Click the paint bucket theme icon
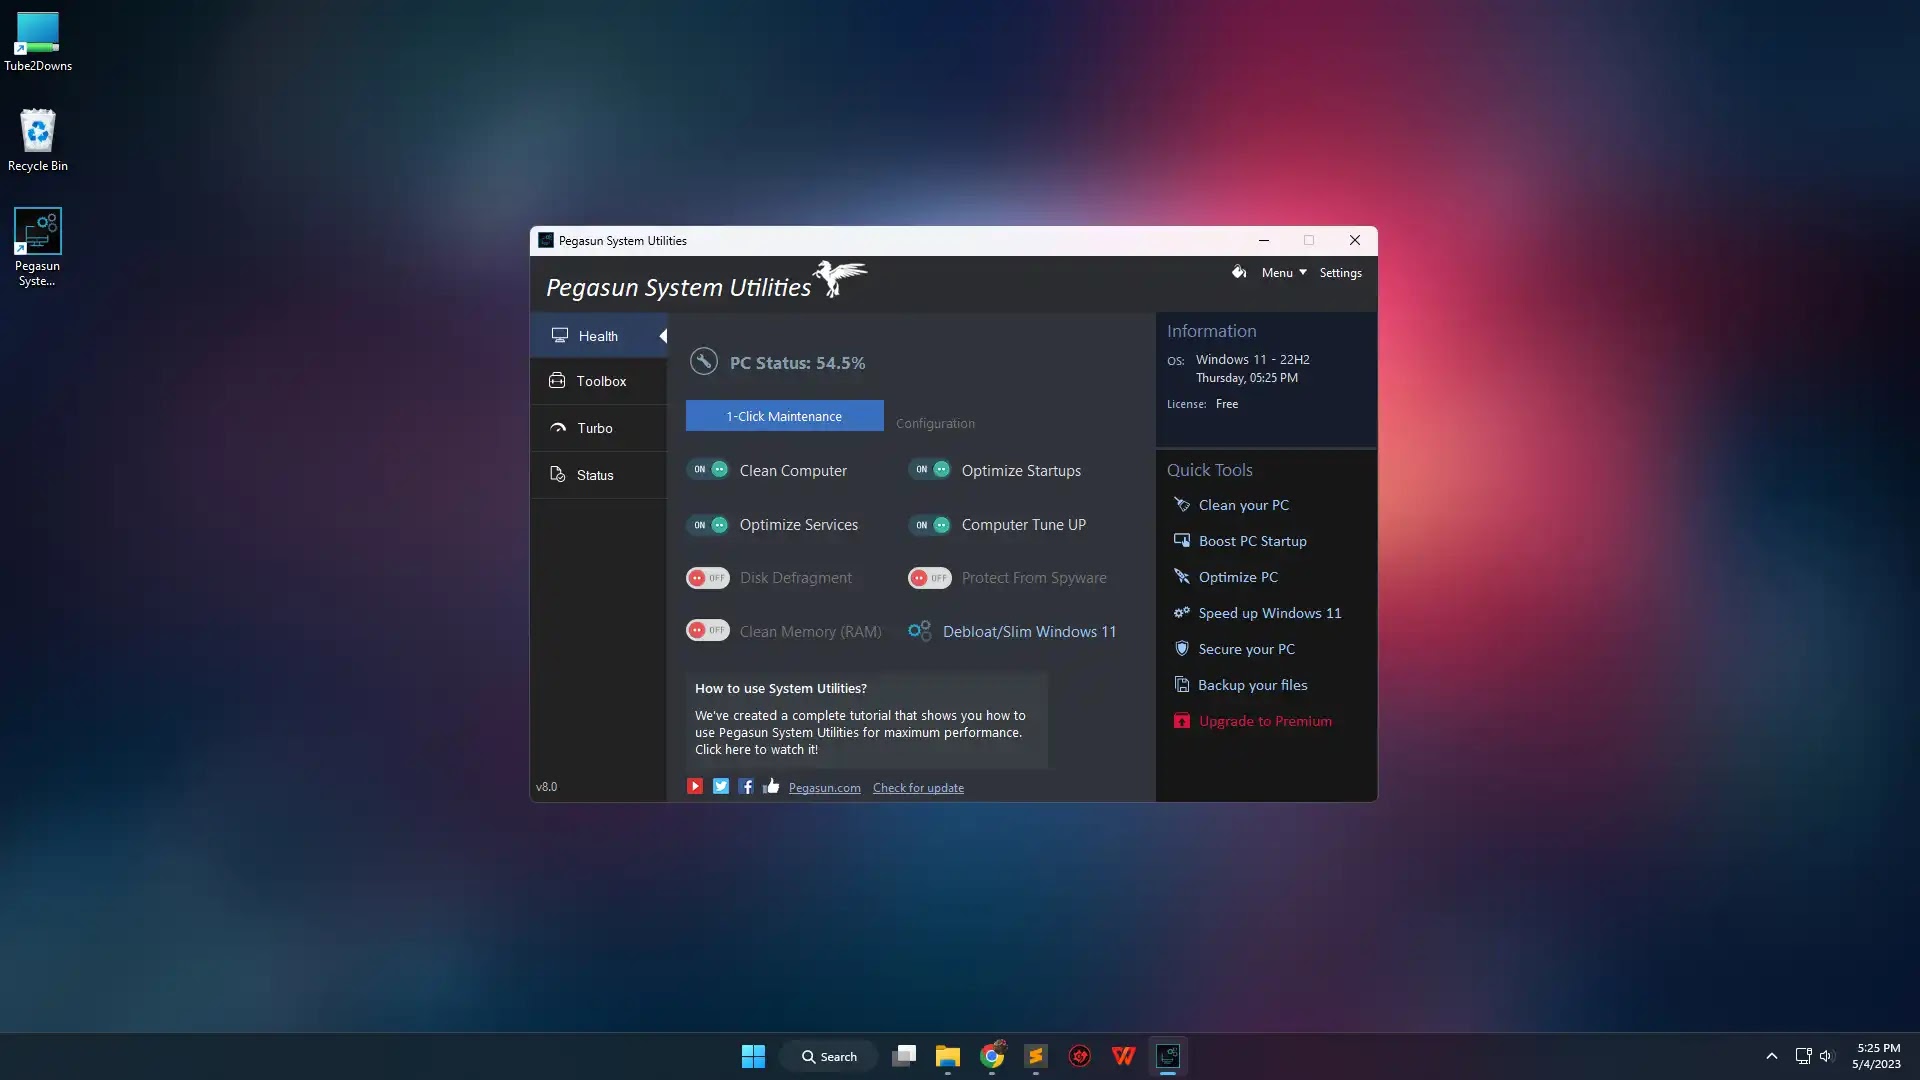1920x1080 pixels. 1238,272
